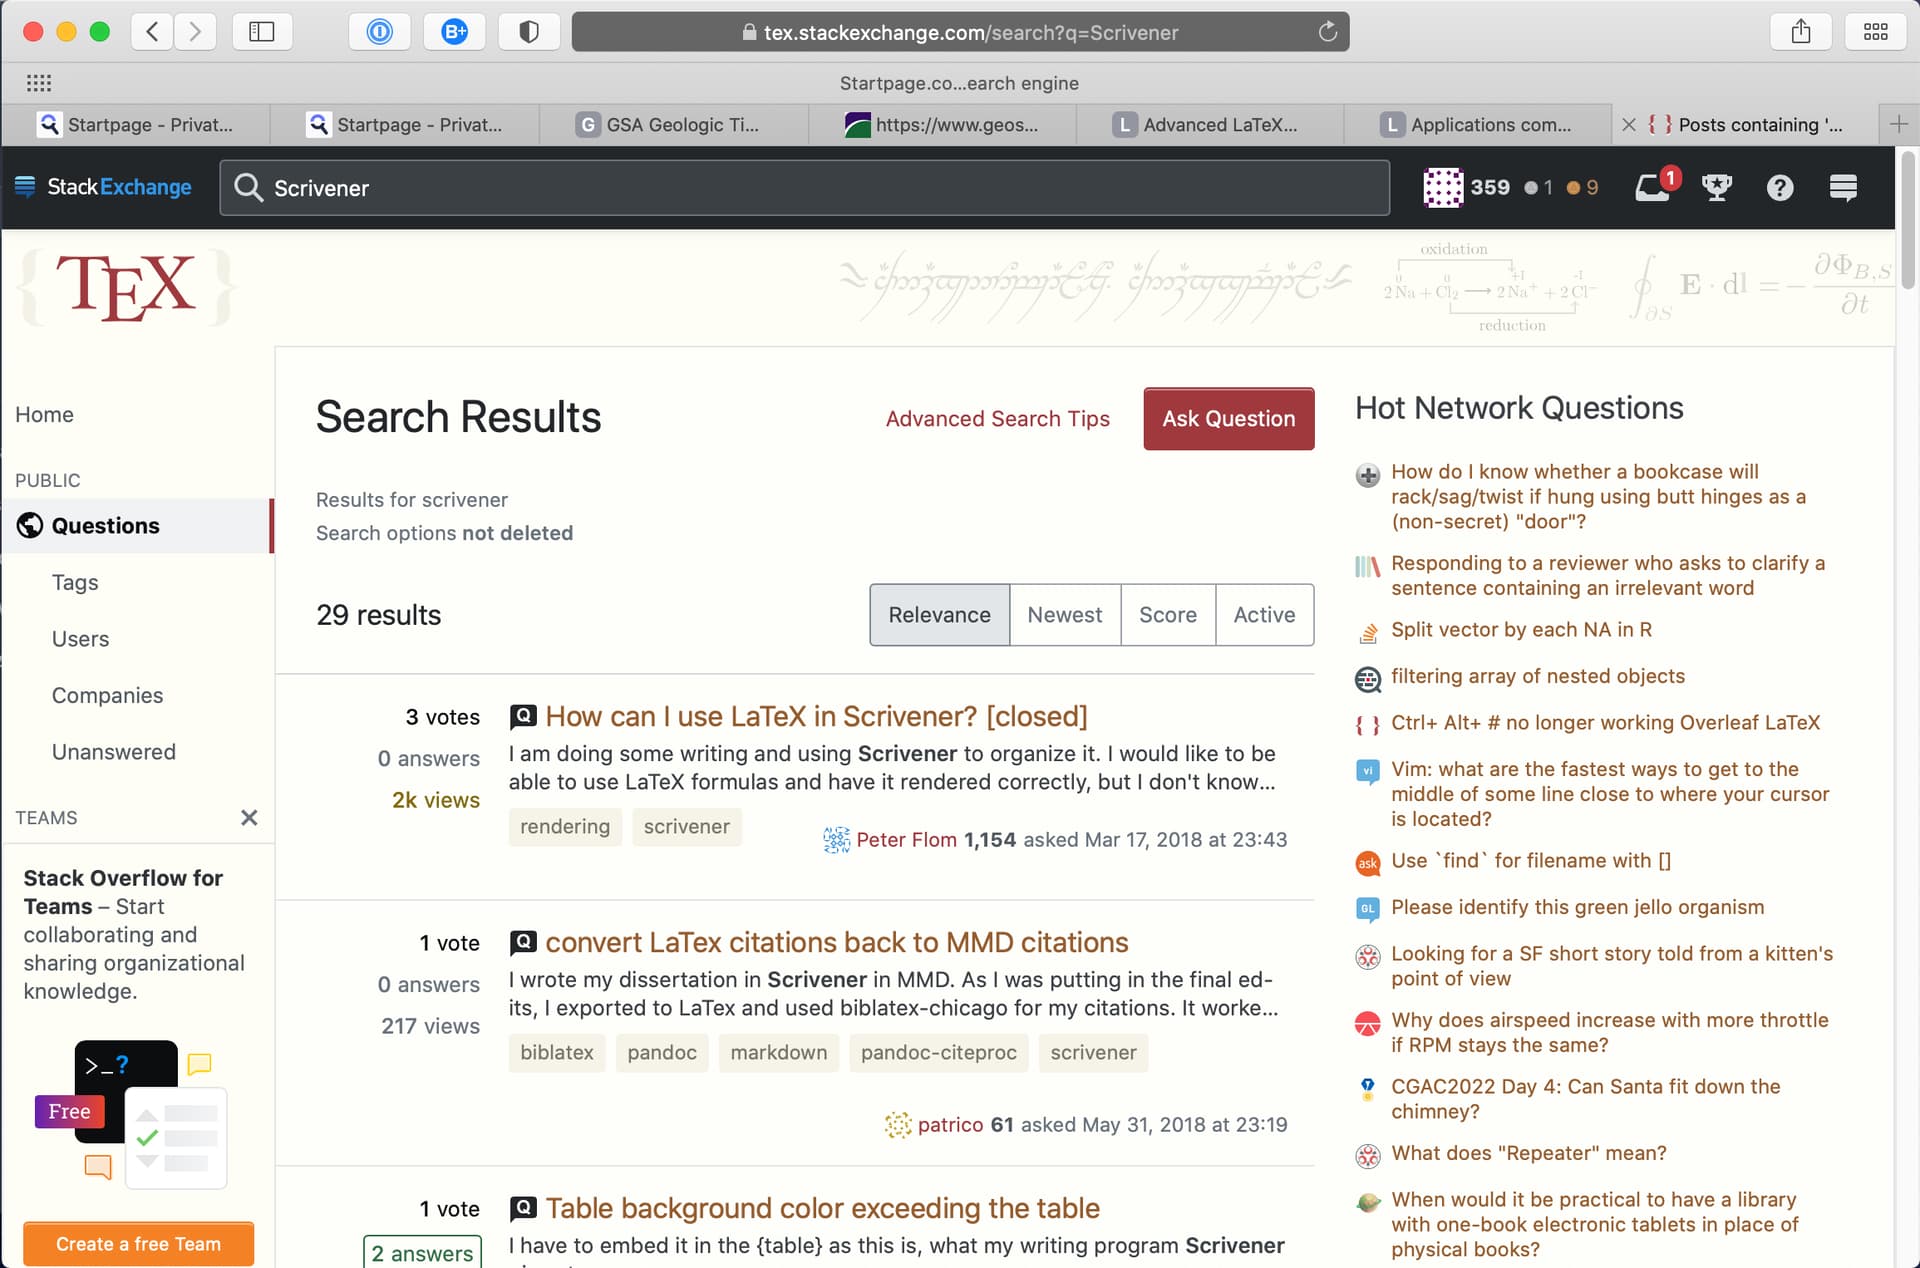1920x1268 pixels.
Task: Reload the page with the refresh icon
Action: [x=1327, y=32]
